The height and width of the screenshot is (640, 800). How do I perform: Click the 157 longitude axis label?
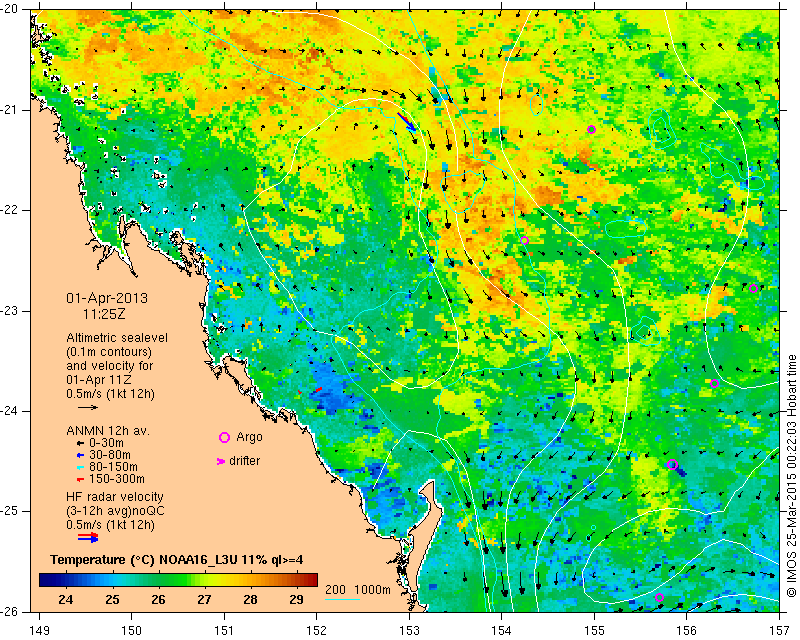coord(780,630)
